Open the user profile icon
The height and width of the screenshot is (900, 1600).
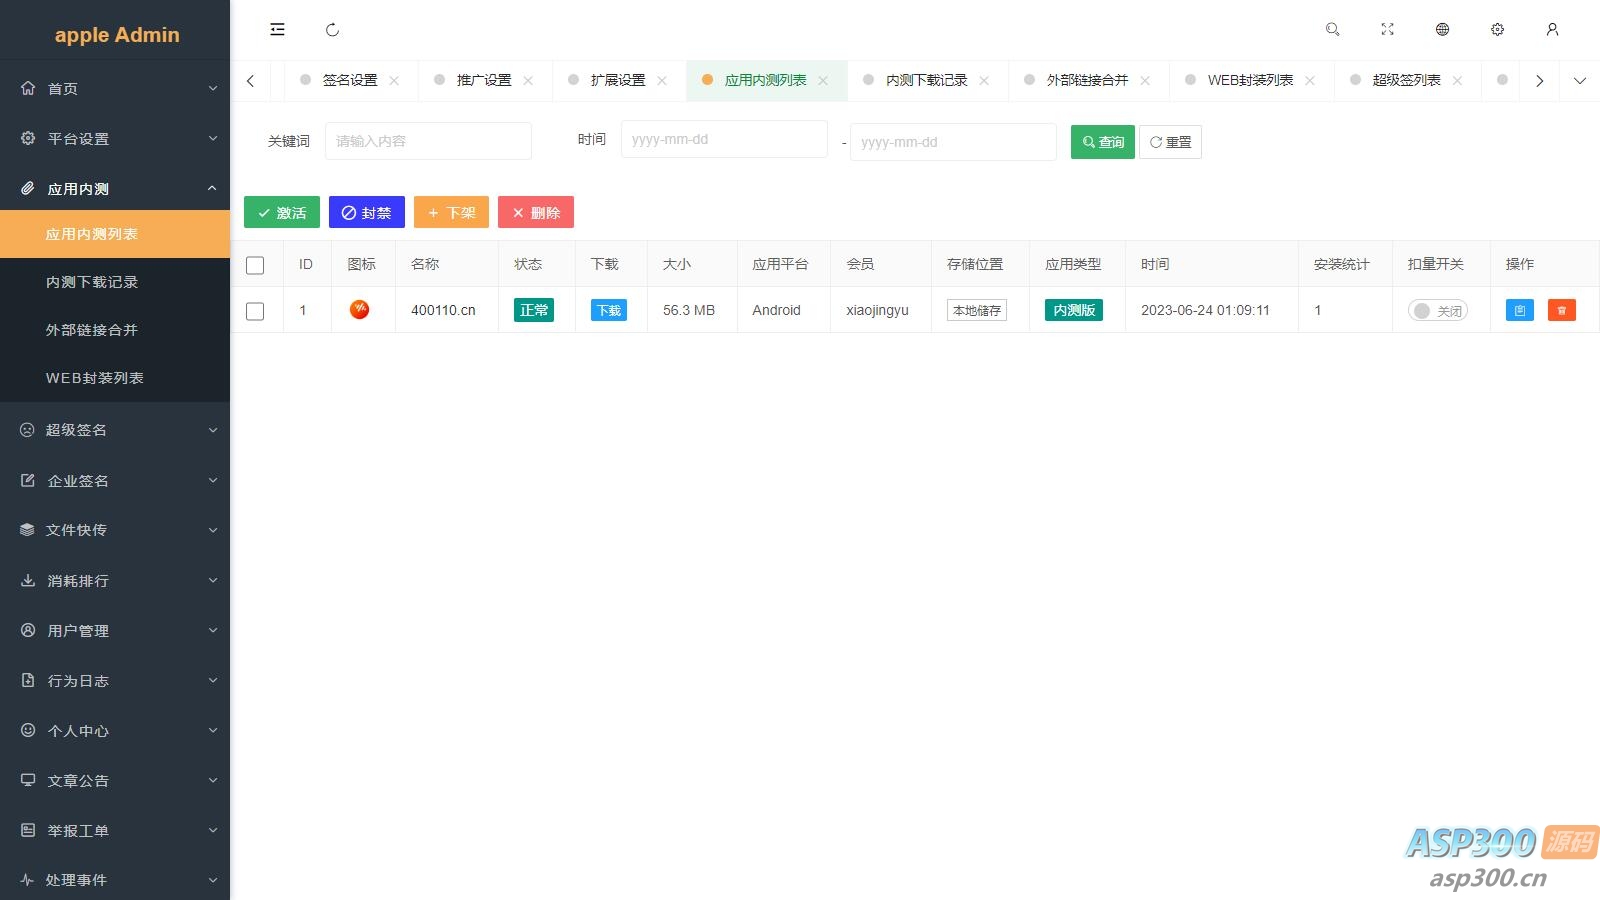coord(1552,30)
